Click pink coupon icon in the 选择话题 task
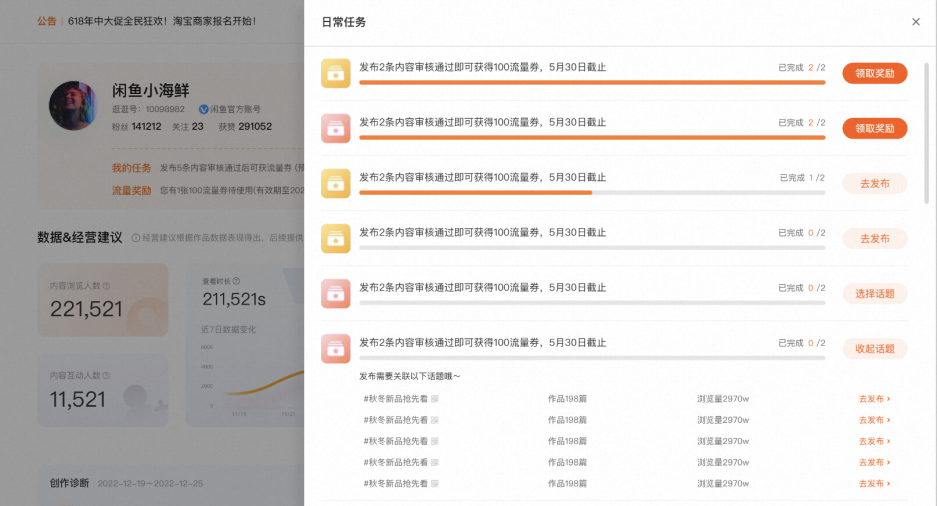 (x=336, y=293)
